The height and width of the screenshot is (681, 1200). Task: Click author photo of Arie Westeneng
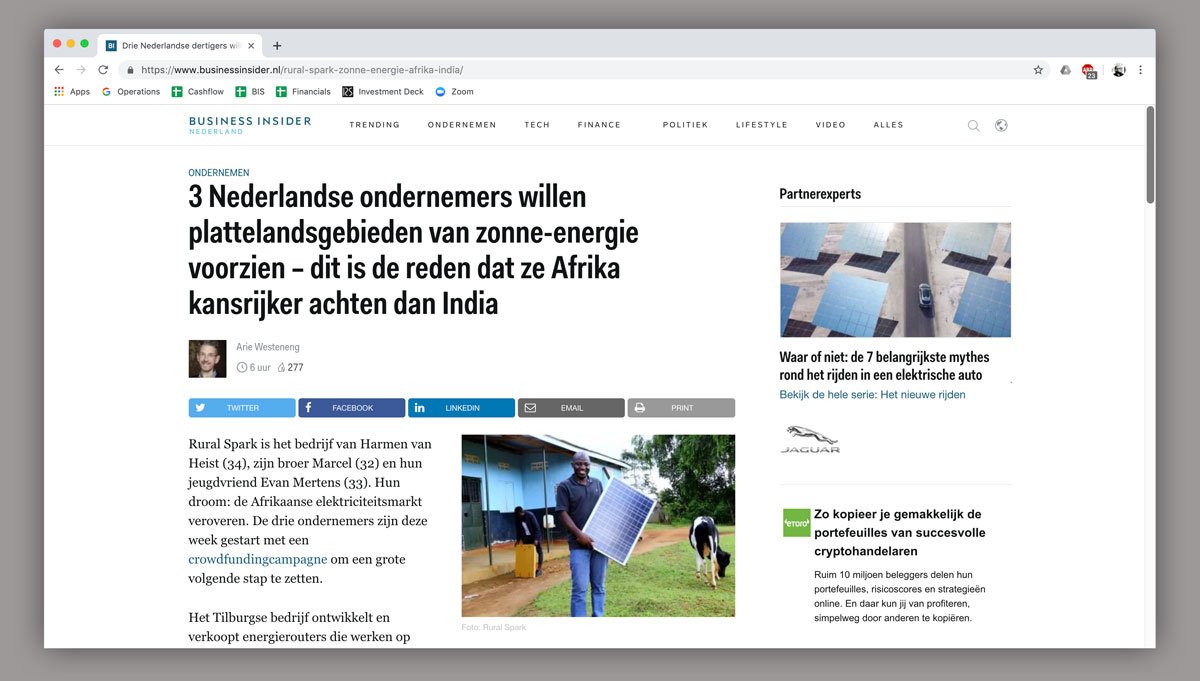(x=207, y=359)
